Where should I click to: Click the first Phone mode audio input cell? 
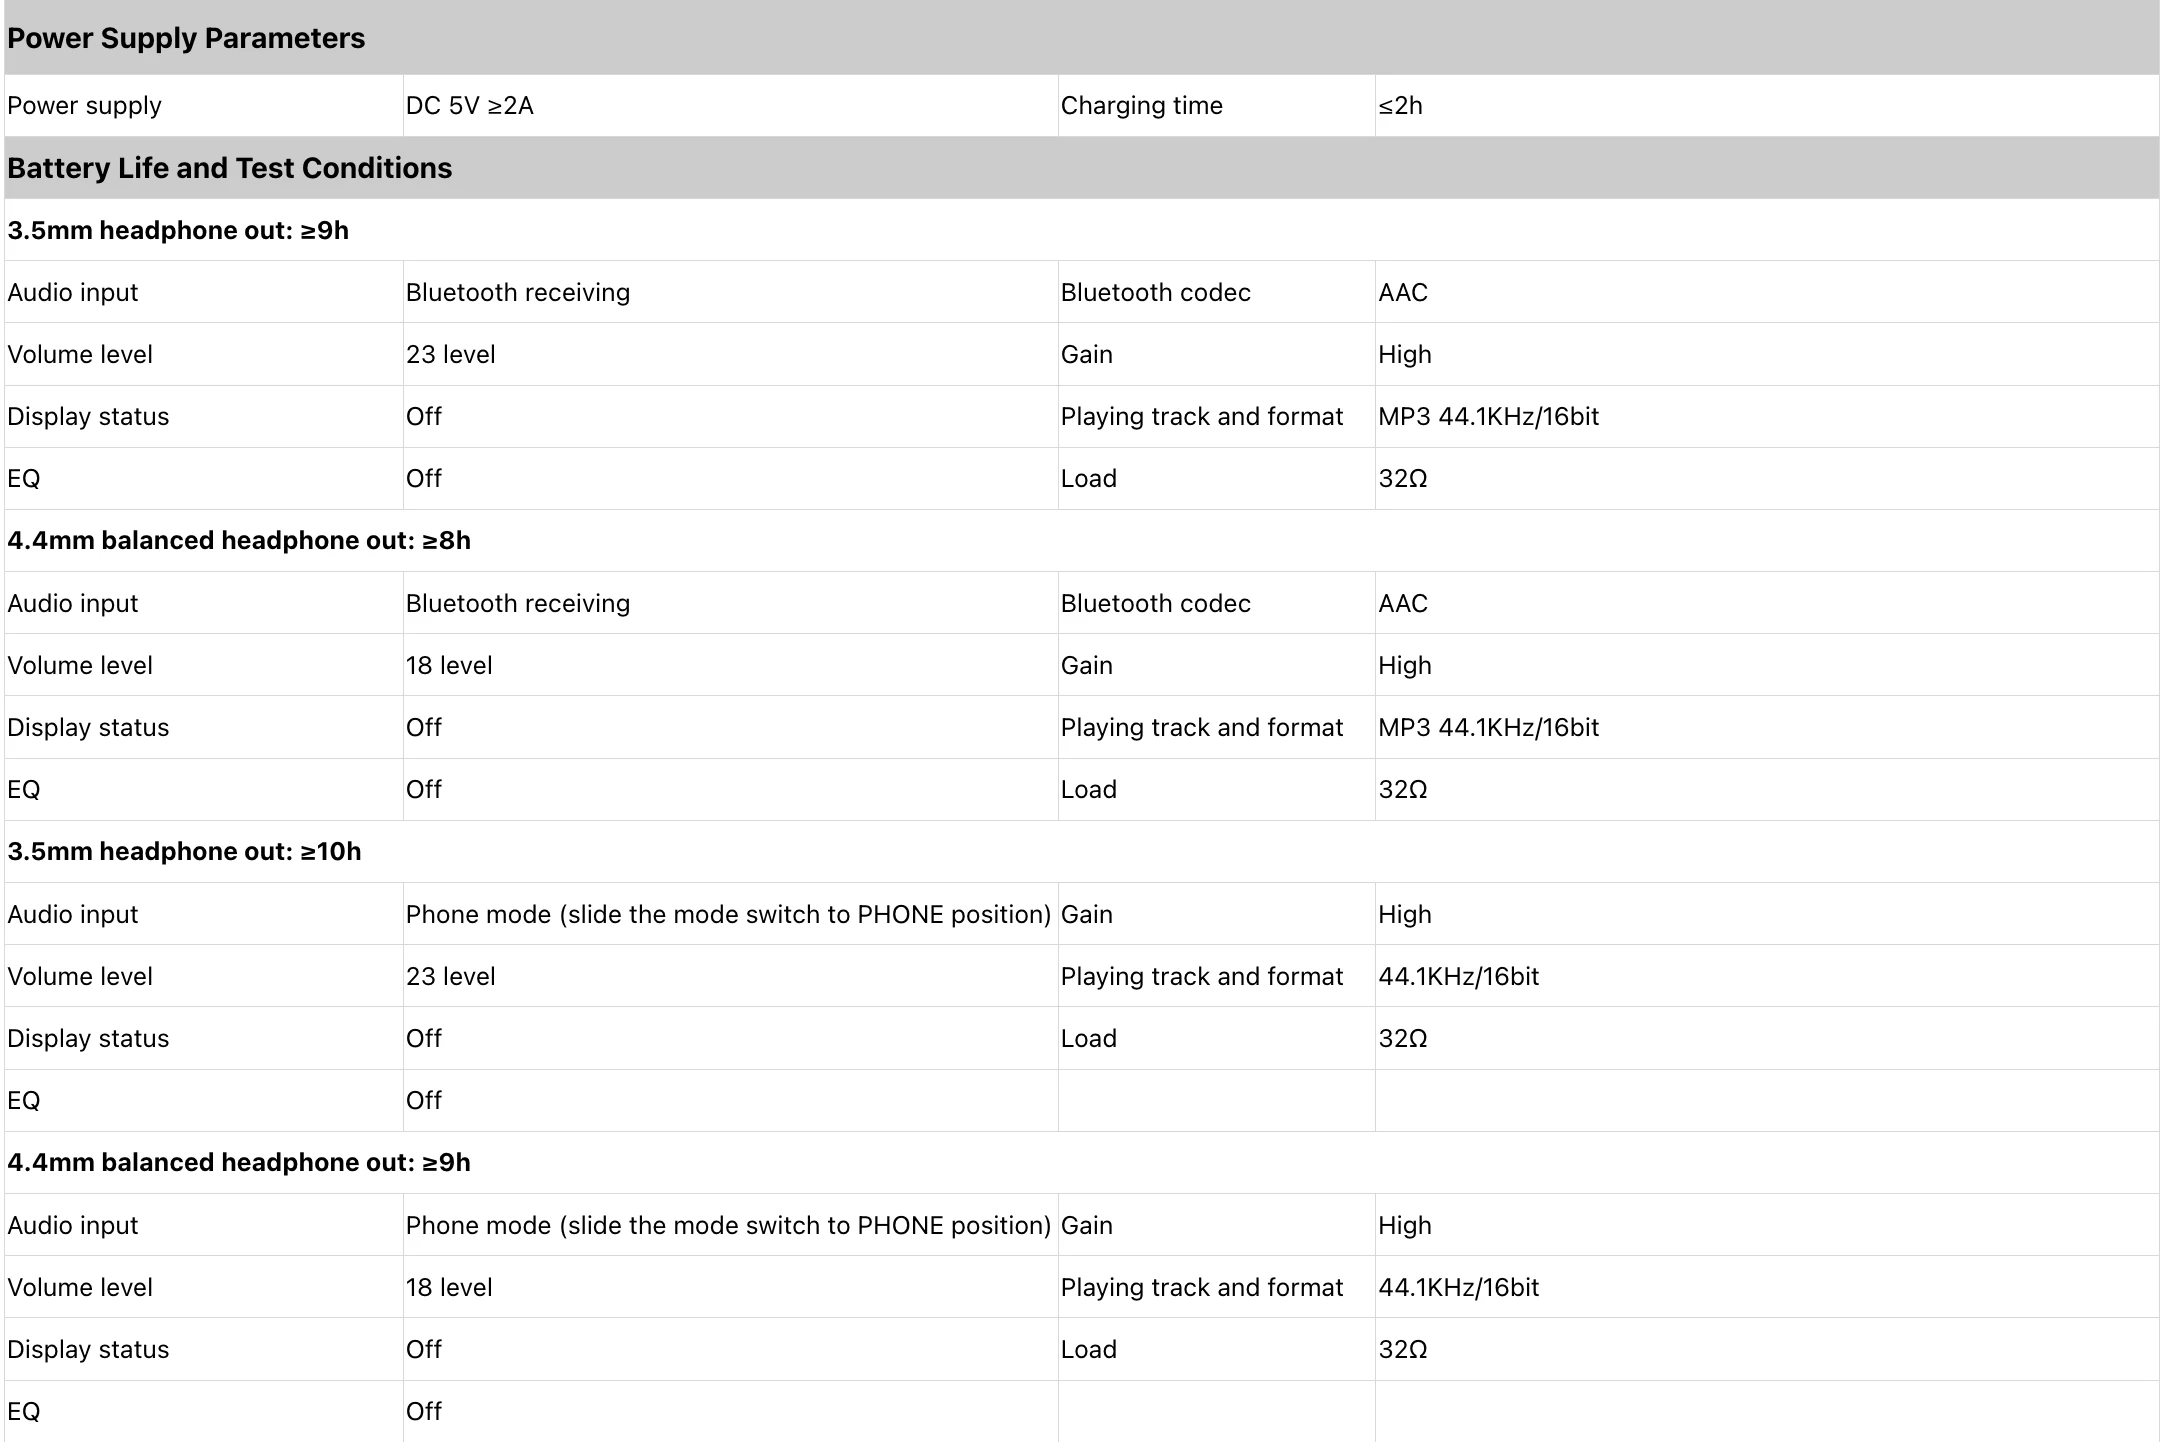730,915
